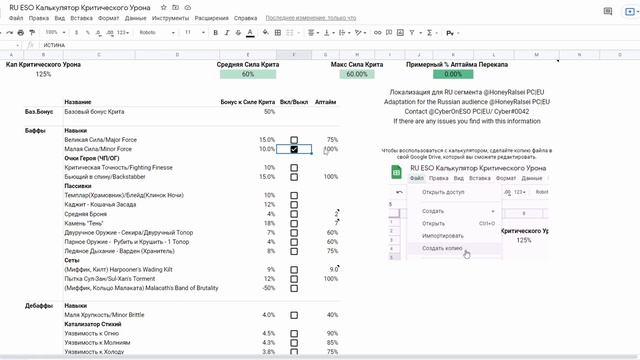Open the 100% zoom dropdown
640x360 pixels.
coord(55,33)
